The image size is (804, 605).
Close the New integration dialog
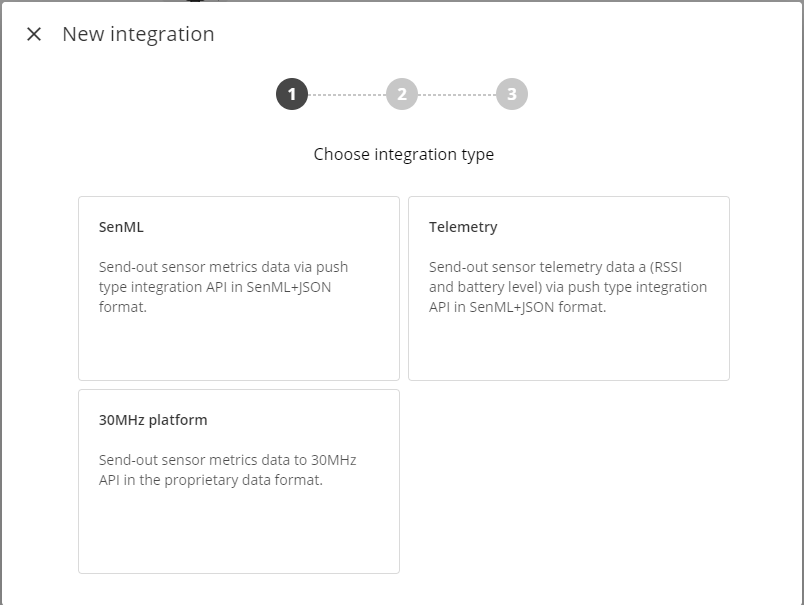(x=34, y=34)
